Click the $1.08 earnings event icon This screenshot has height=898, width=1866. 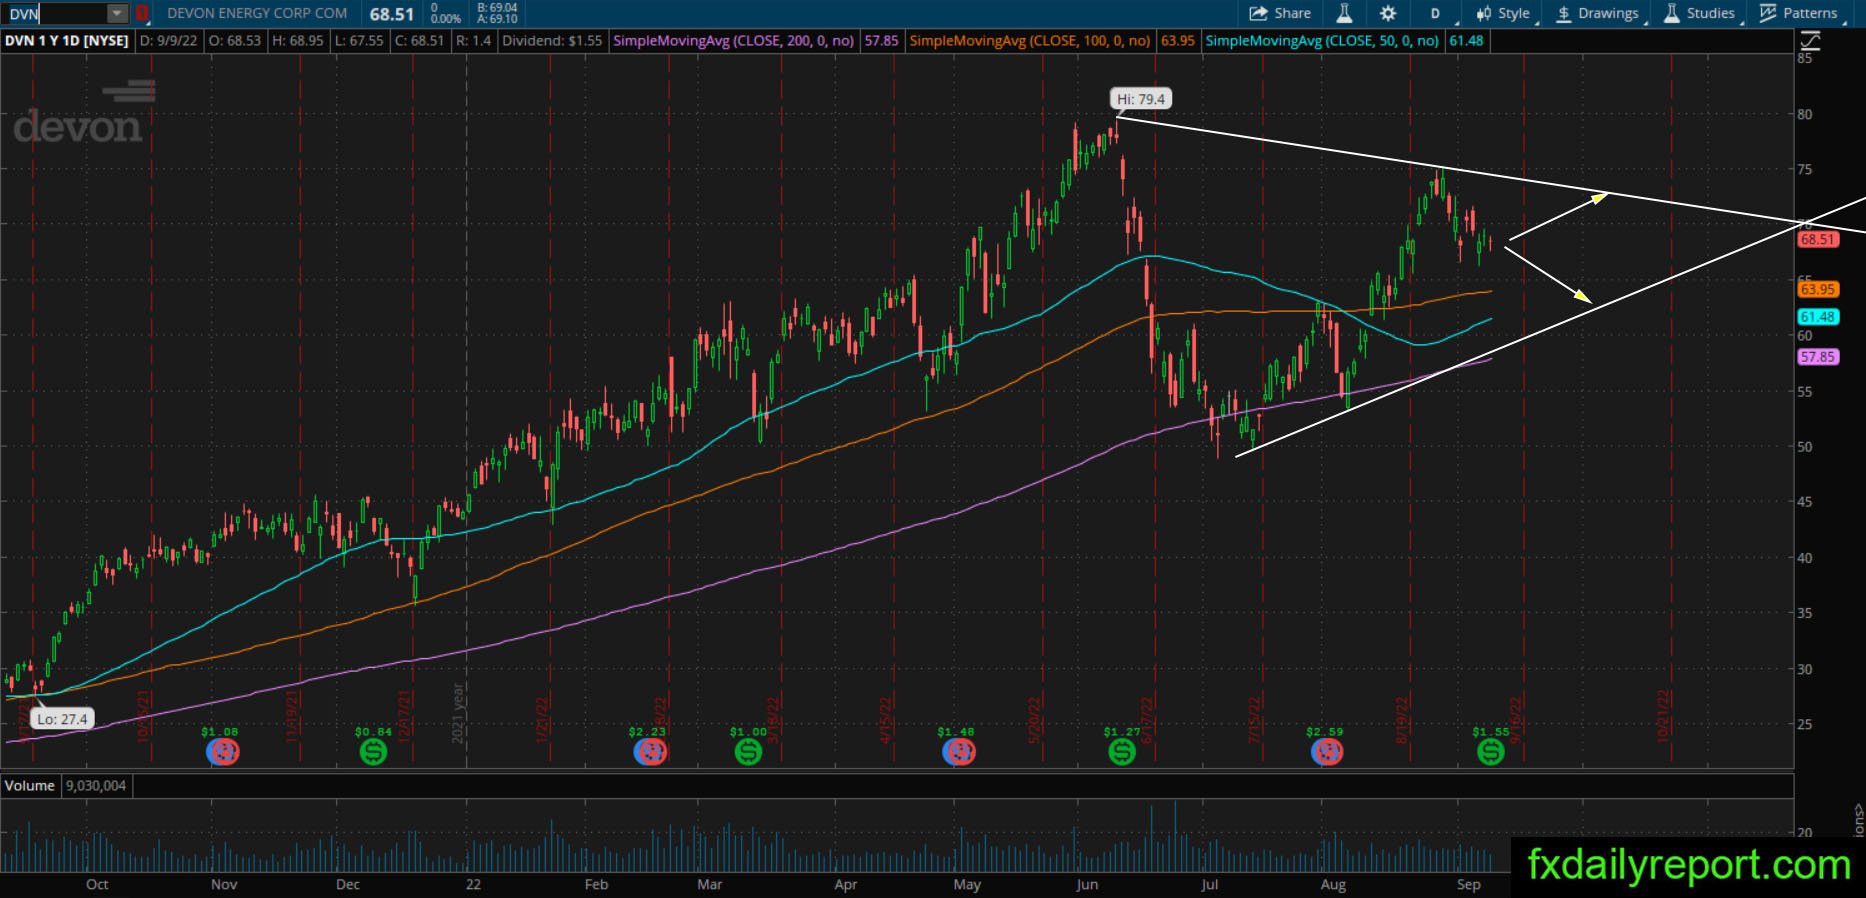click(222, 751)
